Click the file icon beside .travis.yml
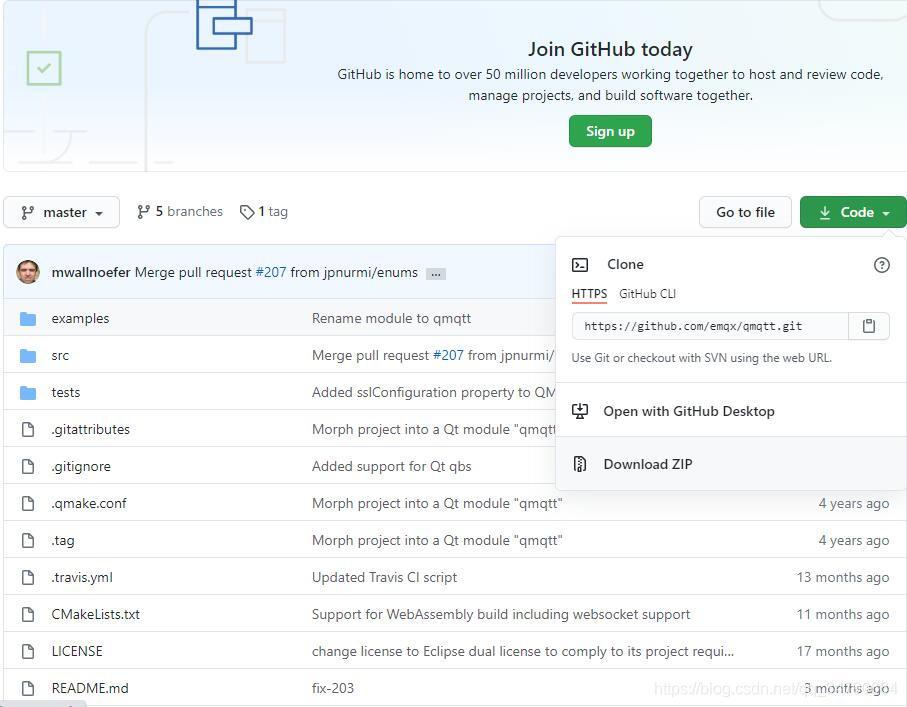This screenshot has width=907, height=707. pos(28,578)
